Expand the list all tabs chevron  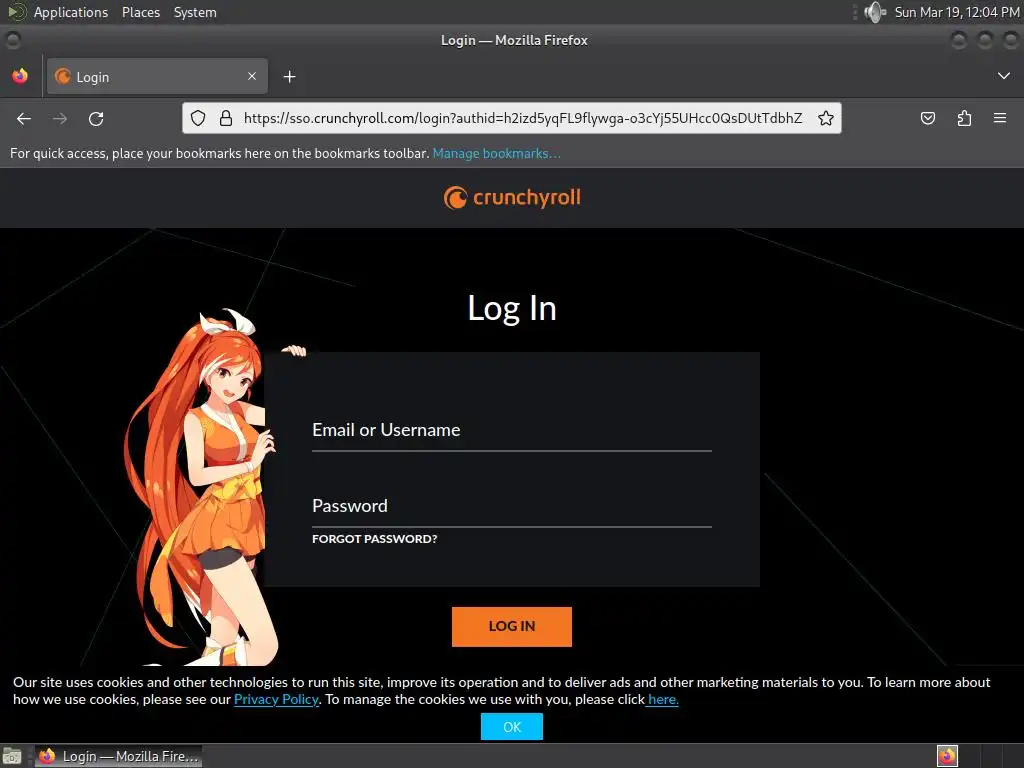pos(1004,76)
